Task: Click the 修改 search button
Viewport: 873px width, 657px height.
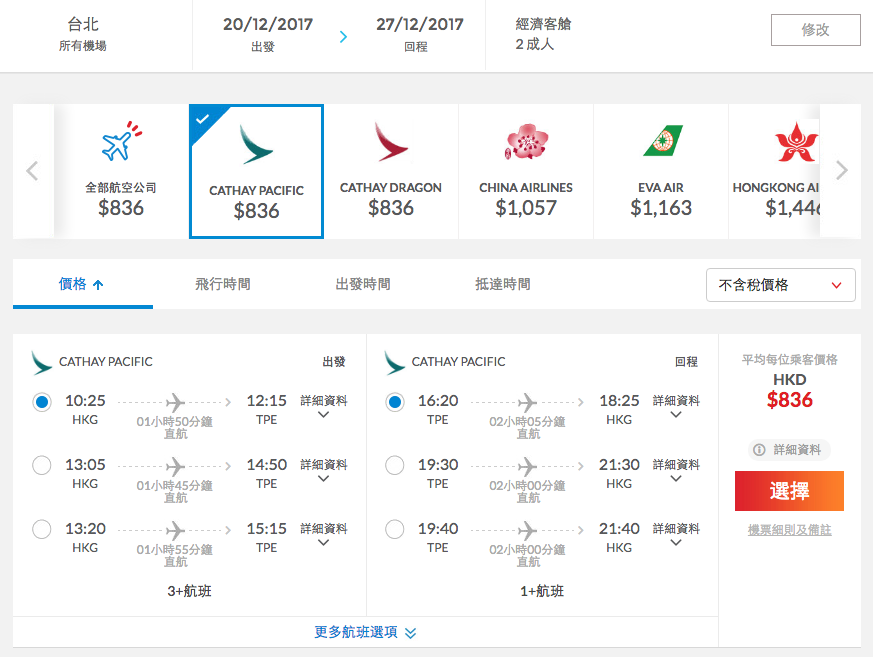Action: click(x=816, y=30)
